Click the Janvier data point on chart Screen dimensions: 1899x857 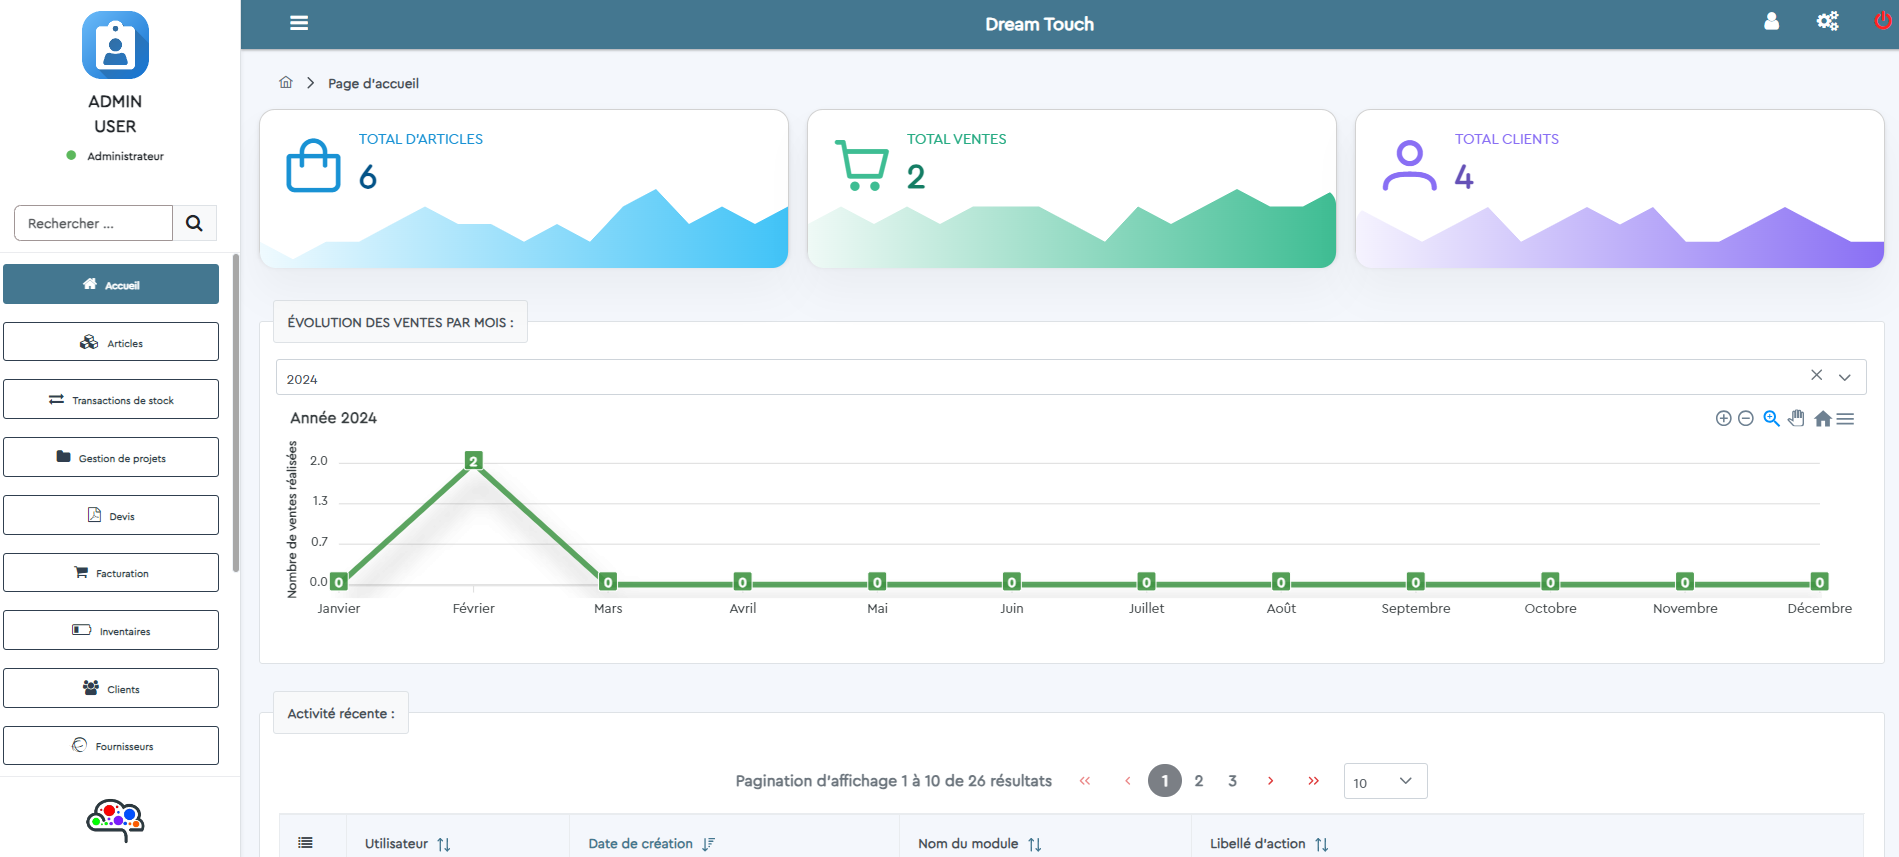(339, 582)
